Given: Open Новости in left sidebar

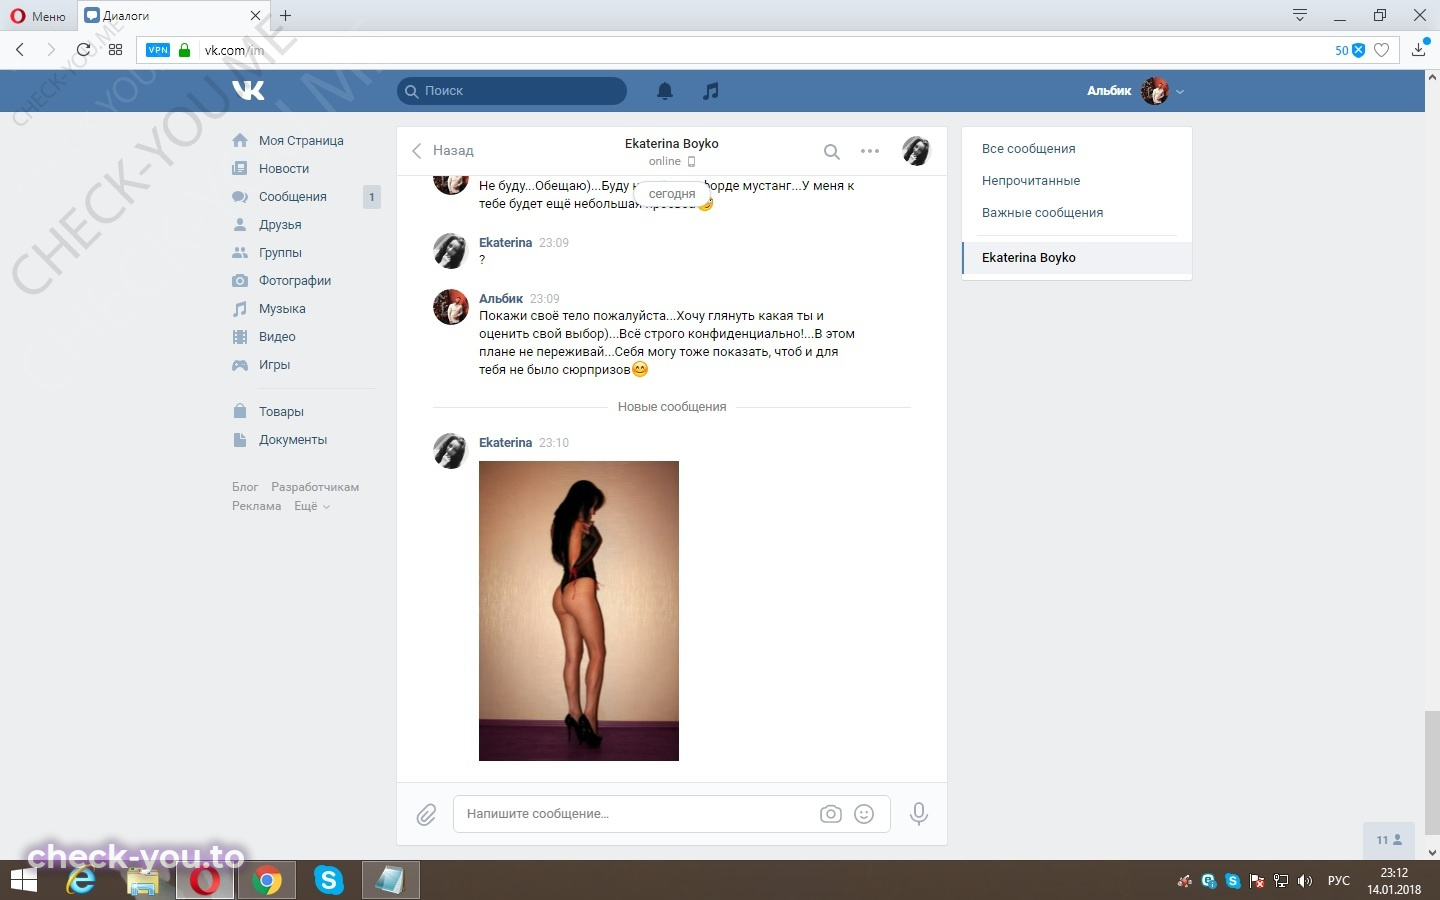Looking at the screenshot, I should pyautogui.click(x=284, y=169).
